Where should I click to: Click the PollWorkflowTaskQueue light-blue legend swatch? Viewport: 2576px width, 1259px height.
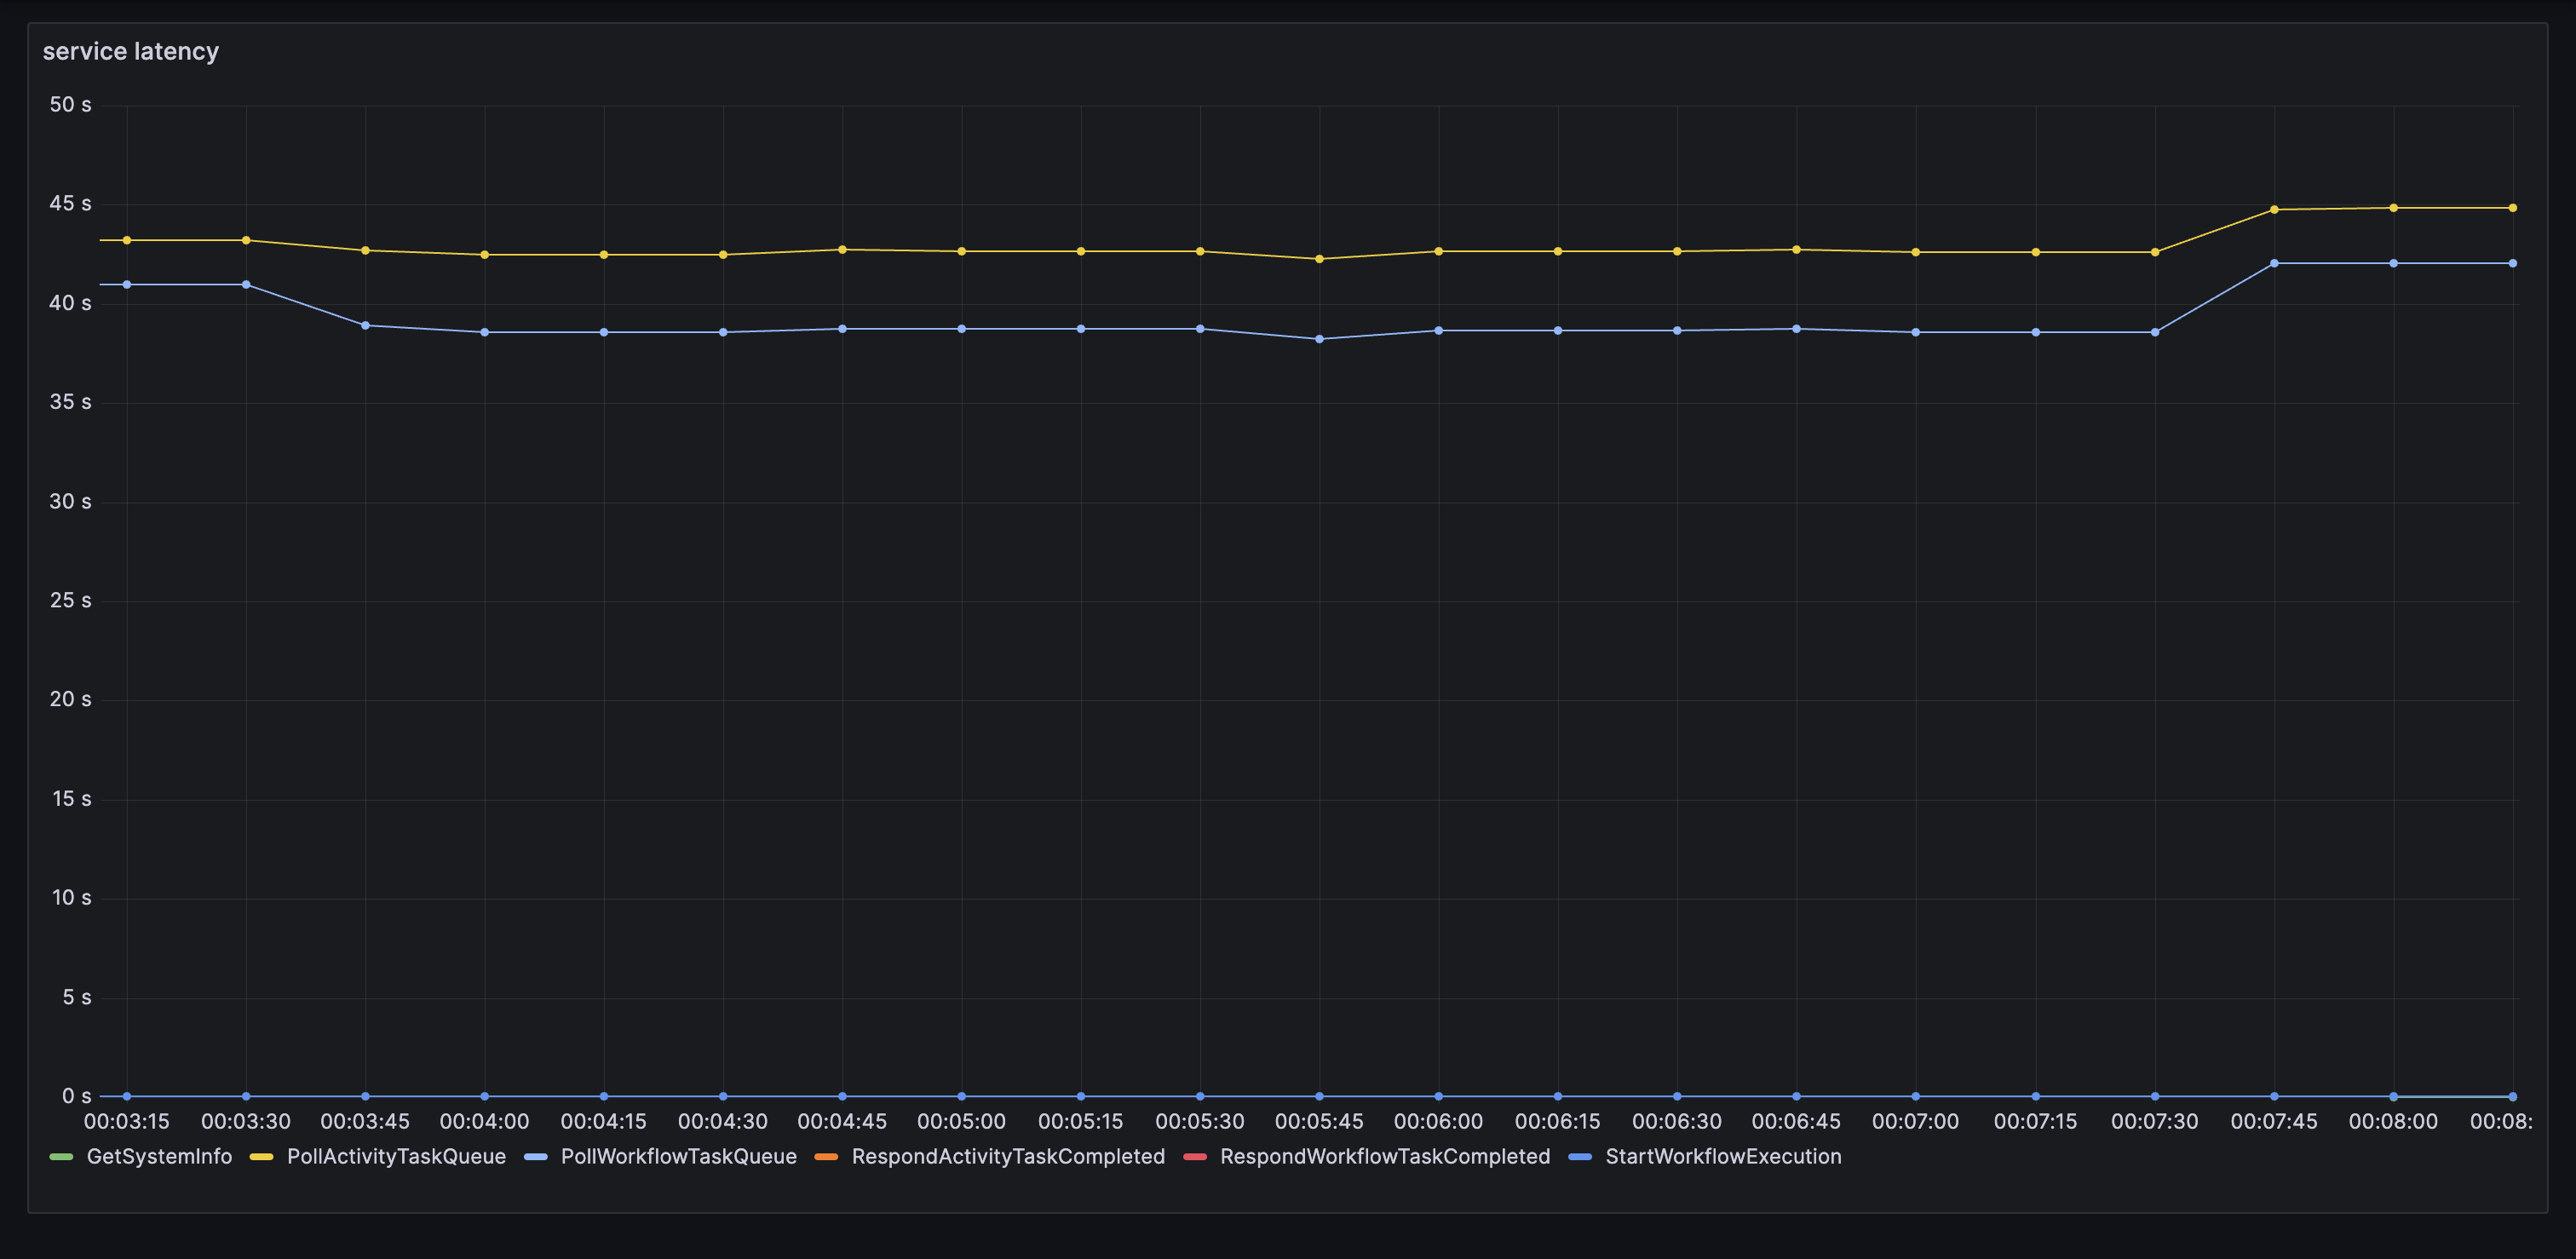tap(535, 1157)
